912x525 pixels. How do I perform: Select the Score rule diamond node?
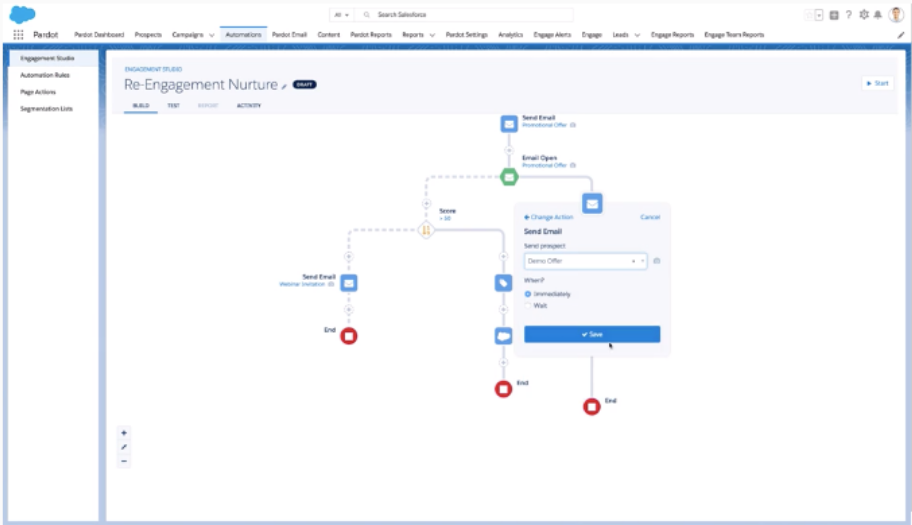[x=426, y=230]
